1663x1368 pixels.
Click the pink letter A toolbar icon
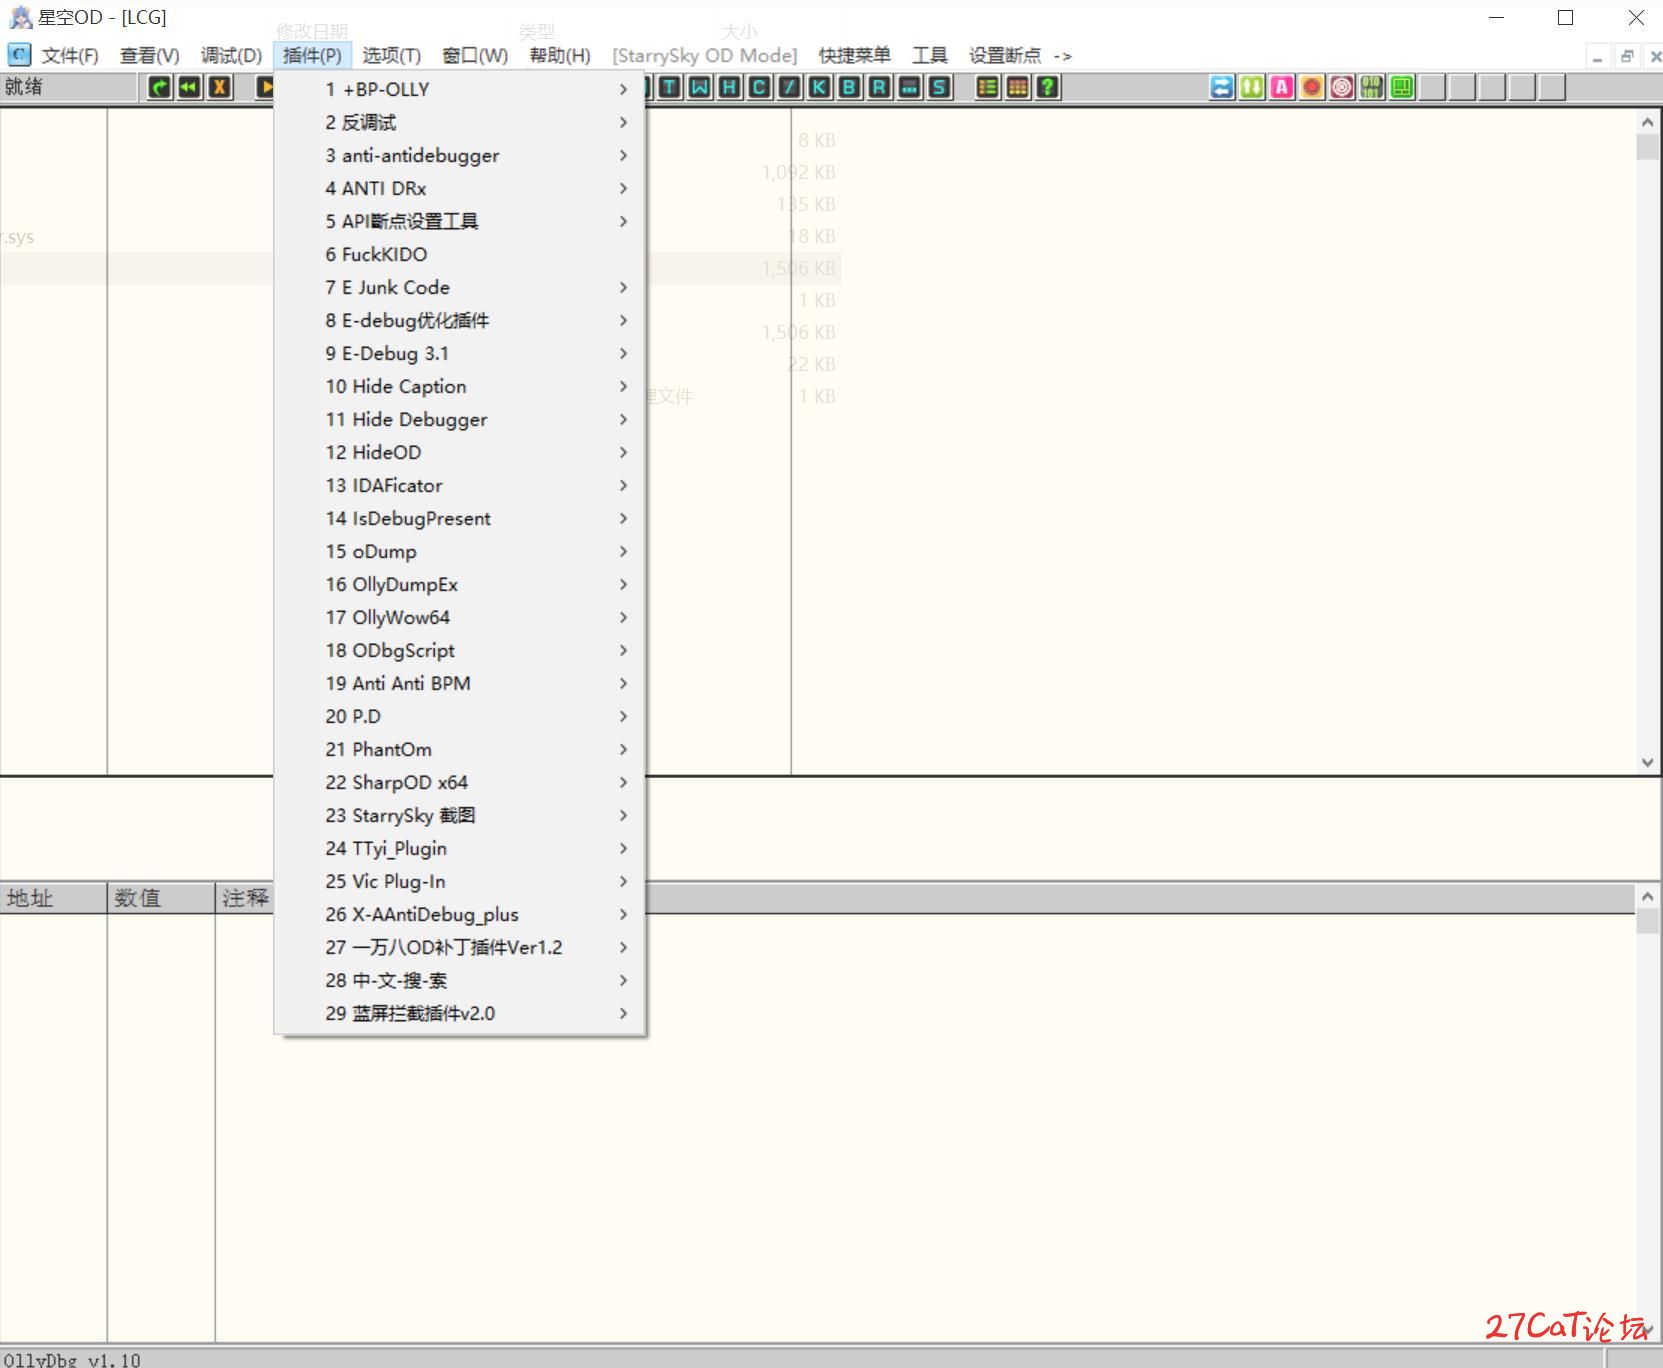click(x=1282, y=87)
